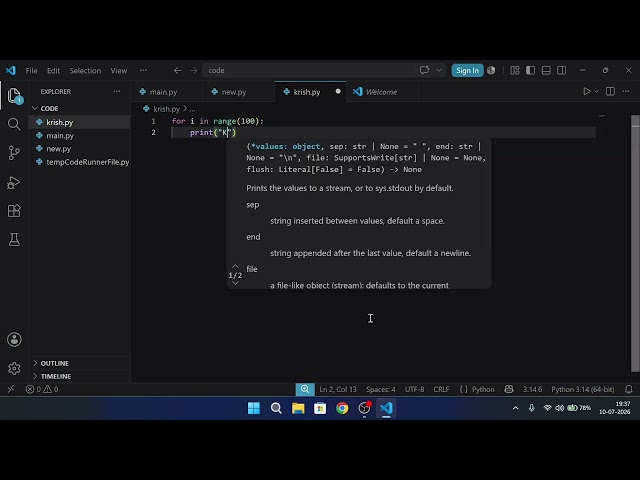Click Ln 2, Col 13 cursor position
640x480 pixels.
338,389
